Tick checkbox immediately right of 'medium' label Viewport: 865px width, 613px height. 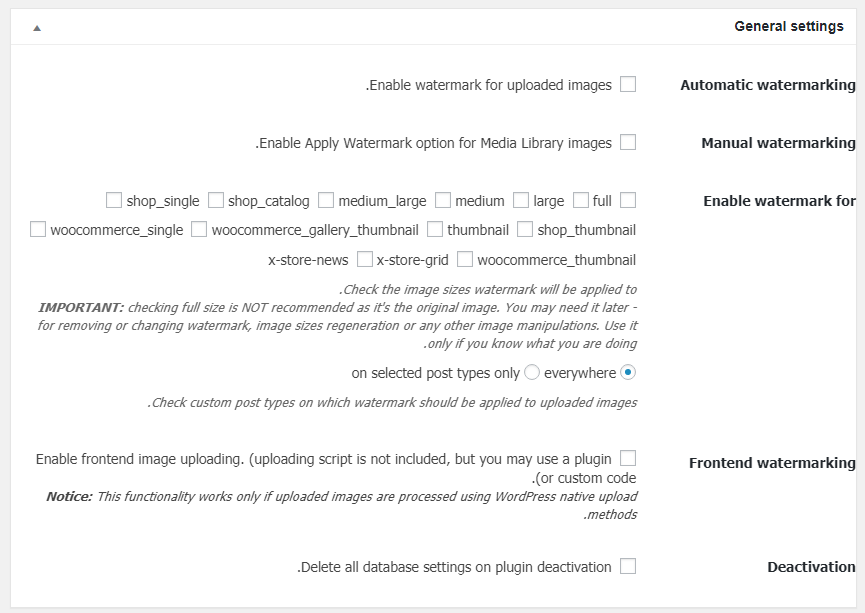521,200
